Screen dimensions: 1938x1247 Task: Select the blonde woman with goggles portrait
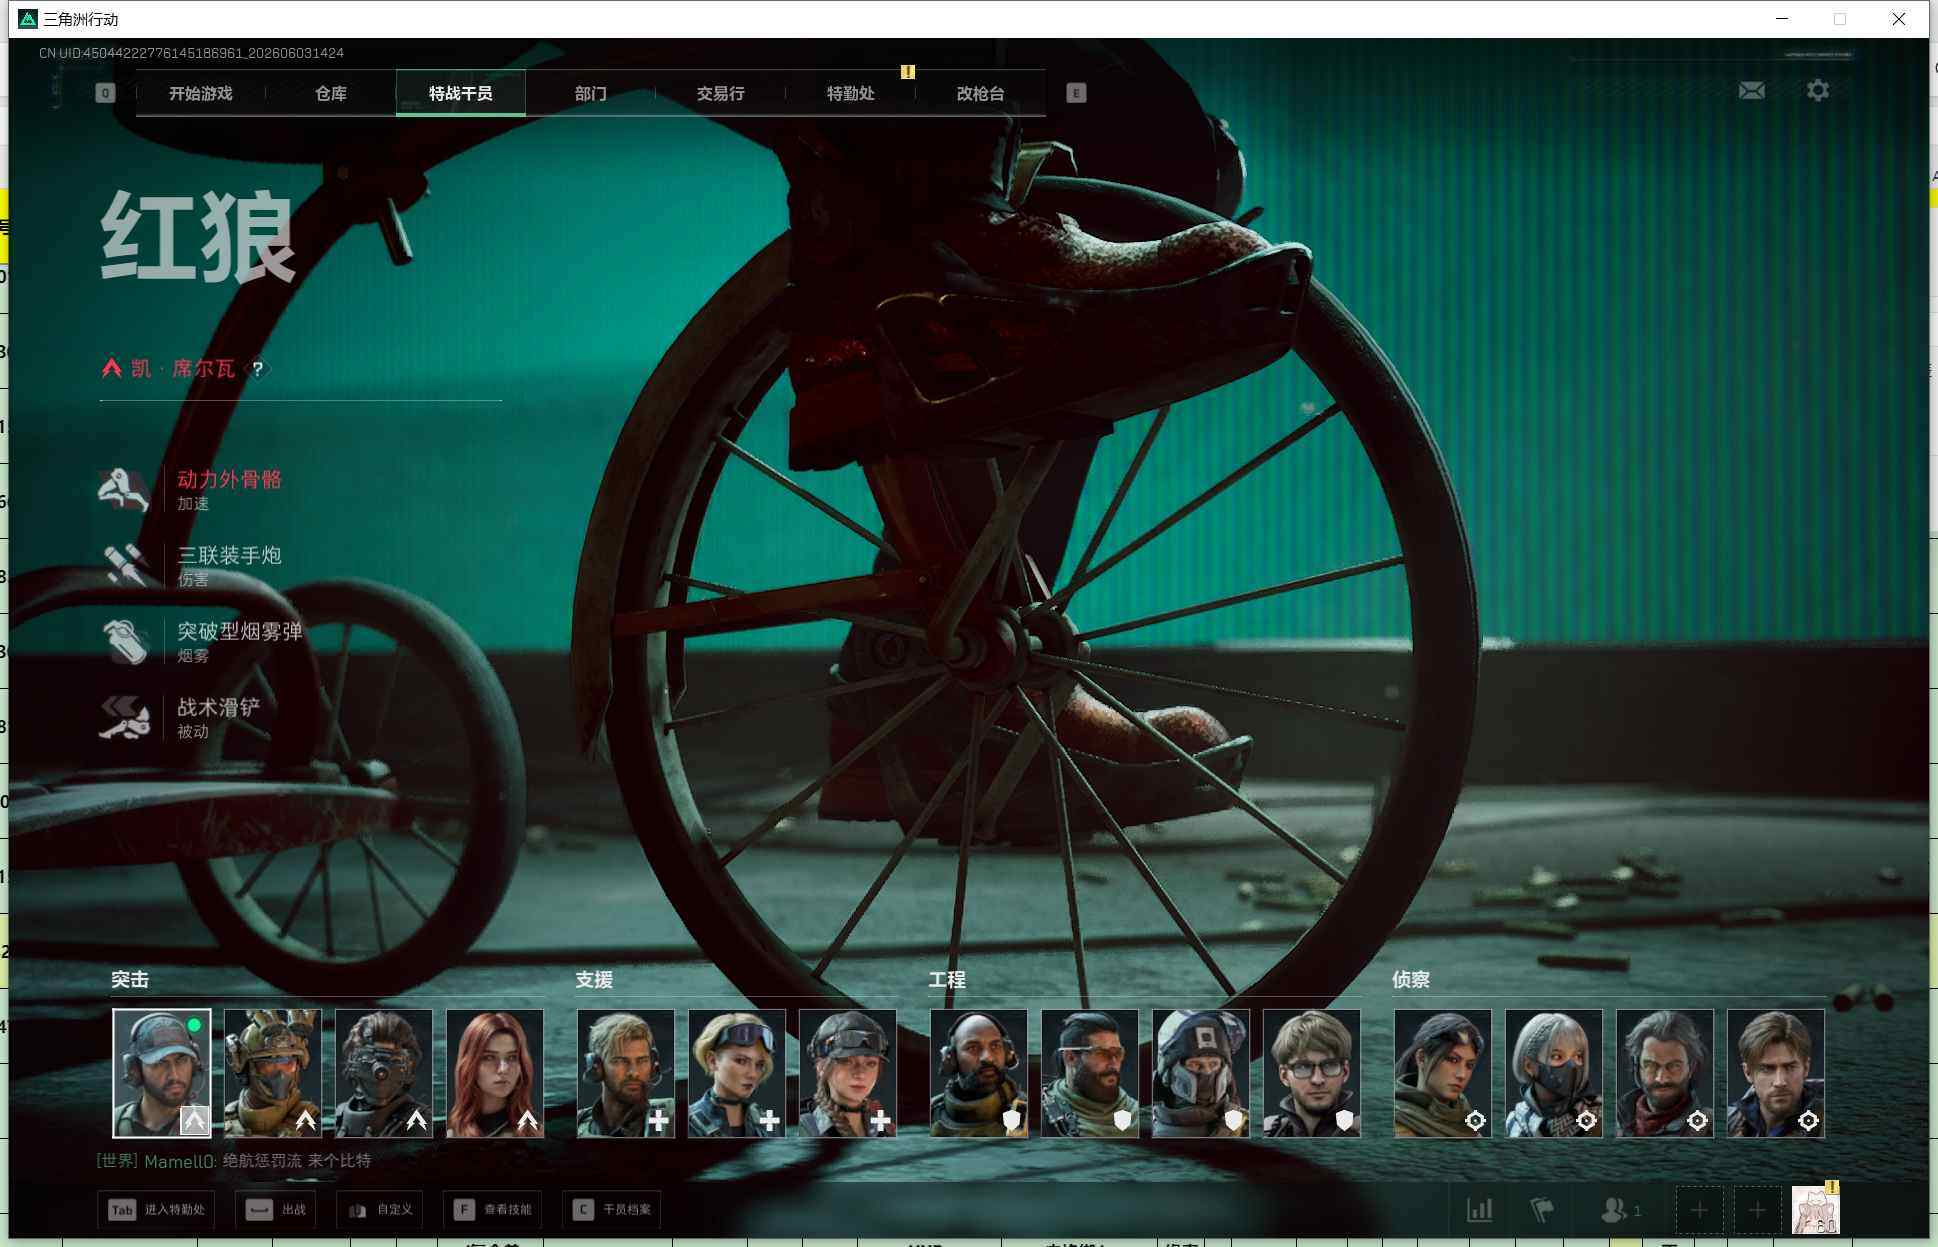[x=737, y=1073]
